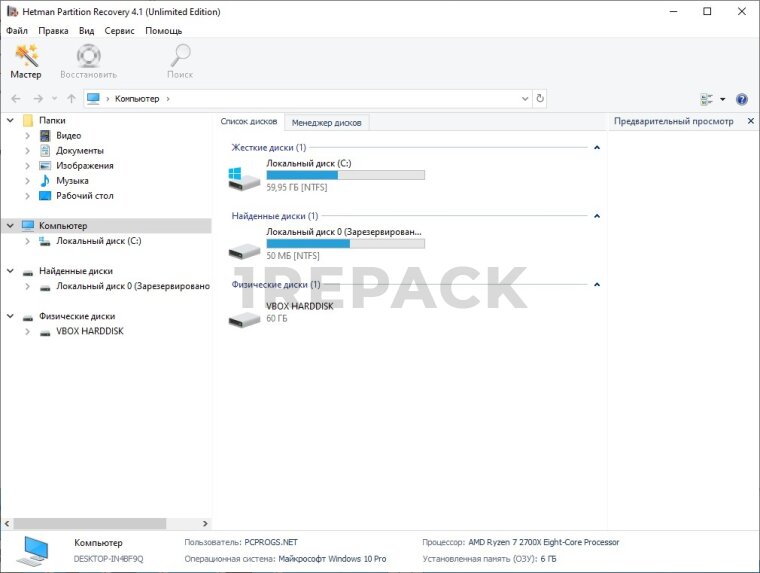Click the refresh button beside the address bar
The width and height of the screenshot is (760, 573).
(540, 99)
